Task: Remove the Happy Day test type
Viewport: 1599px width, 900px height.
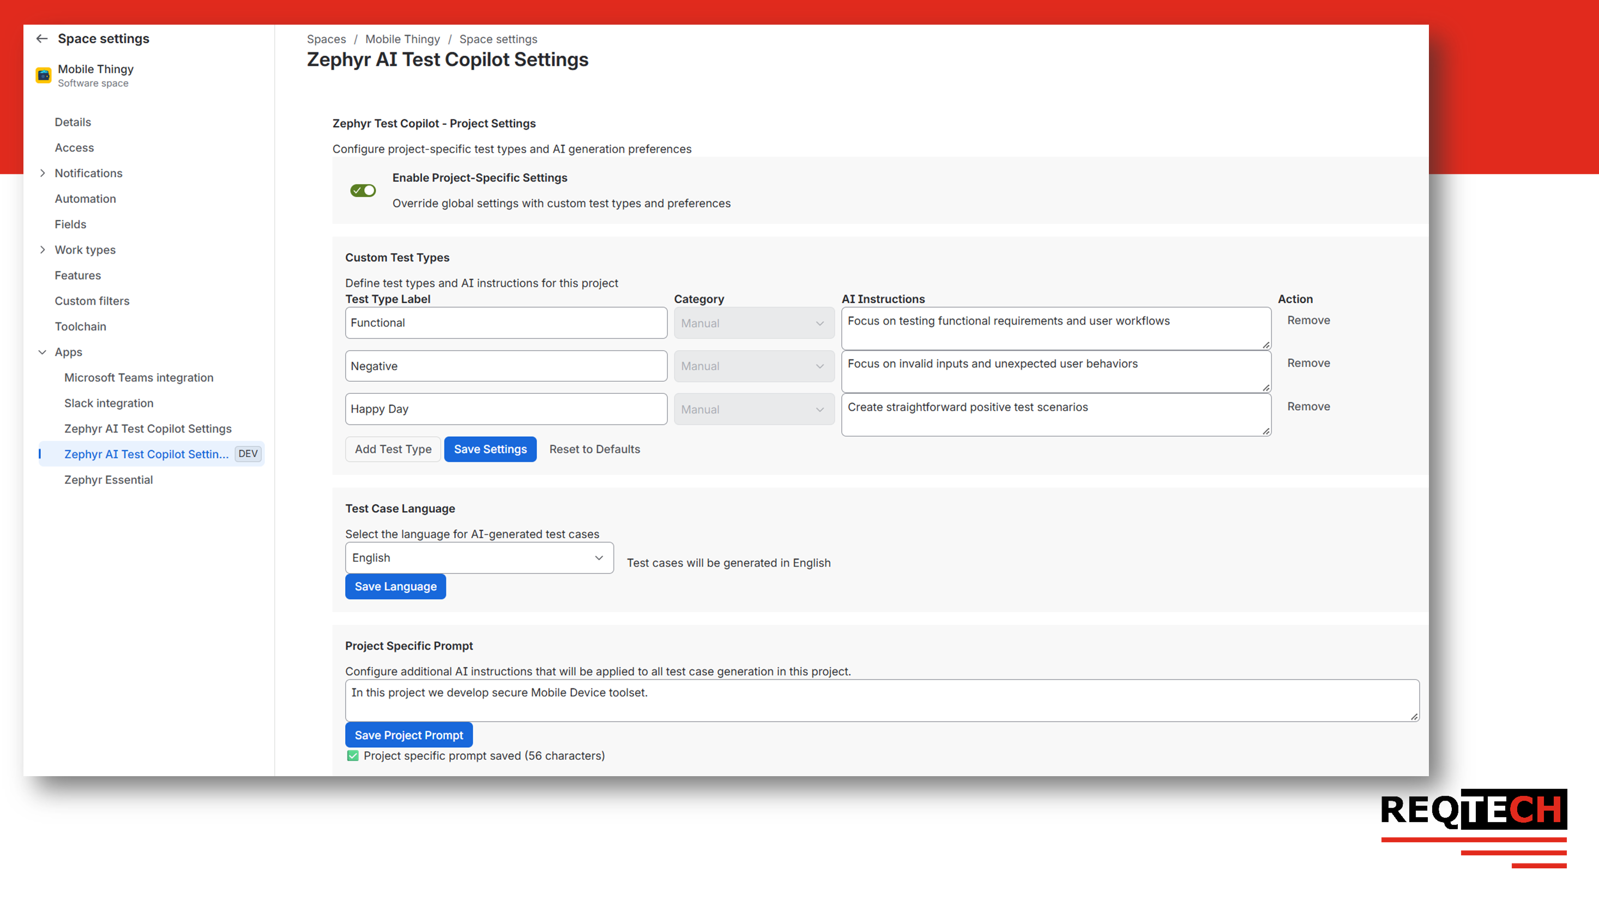Action: [x=1308, y=407]
